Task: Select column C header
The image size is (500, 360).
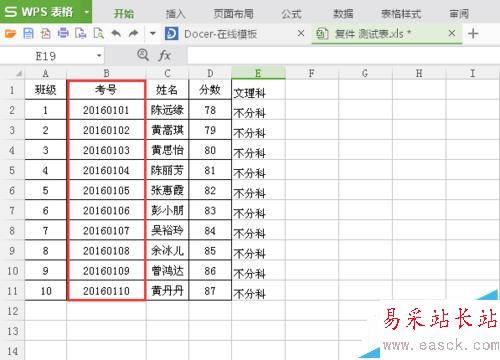Action: coord(167,73)
